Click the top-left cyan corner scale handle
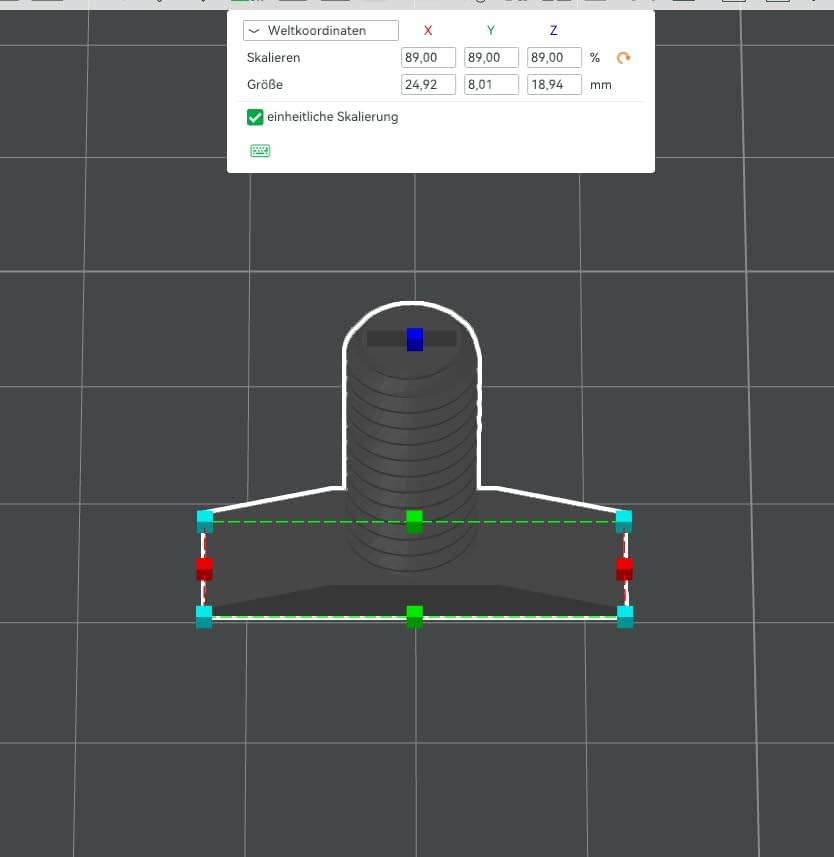Screen dimensions: 834x857 [205, 521]
